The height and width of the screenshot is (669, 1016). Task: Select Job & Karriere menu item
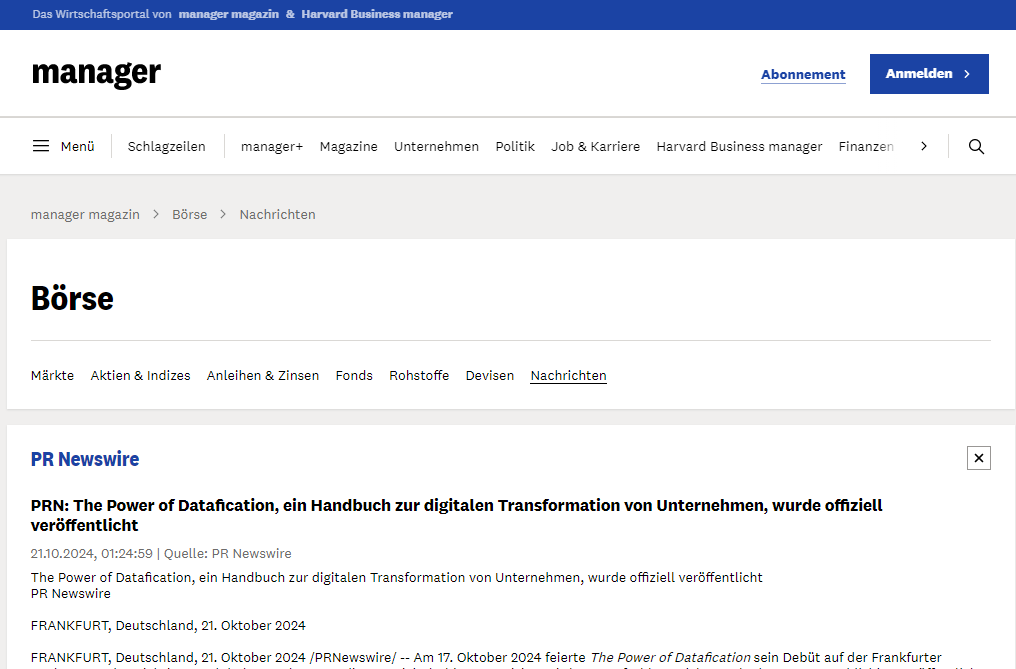click(x=595, y=146)
